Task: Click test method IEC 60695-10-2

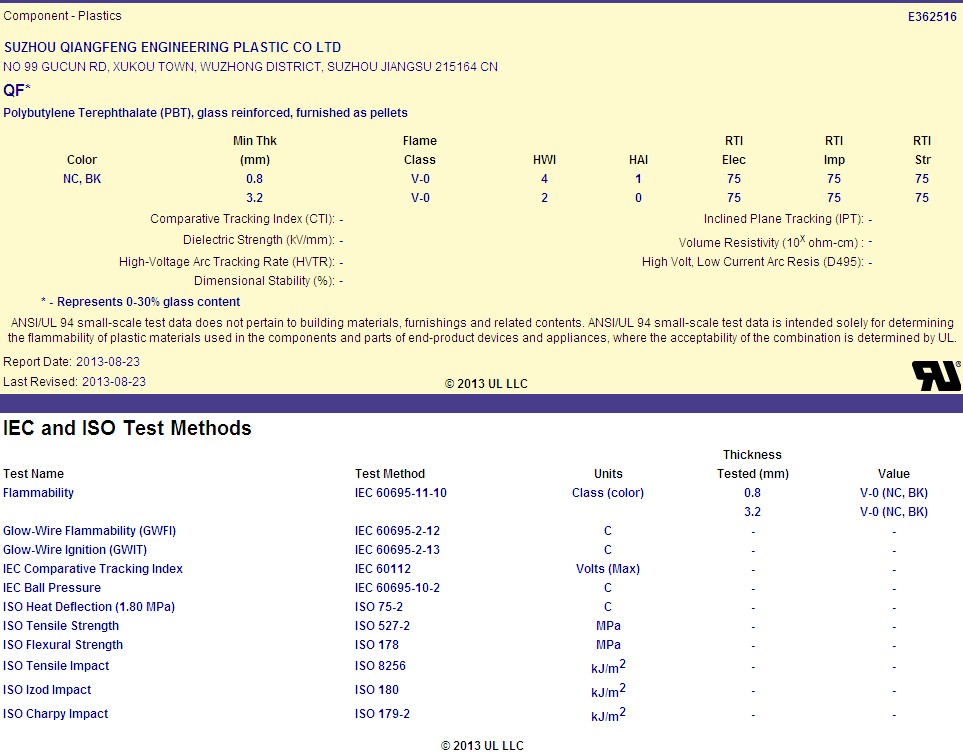Action: coord(397,588)
